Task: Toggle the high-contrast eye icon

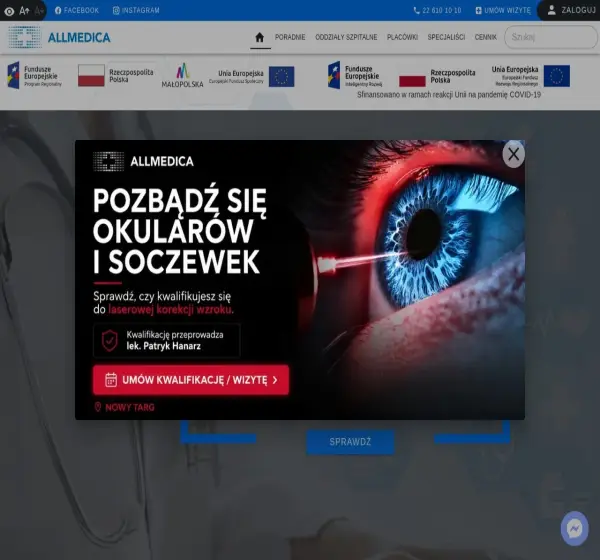Action: tap(9, 11)
